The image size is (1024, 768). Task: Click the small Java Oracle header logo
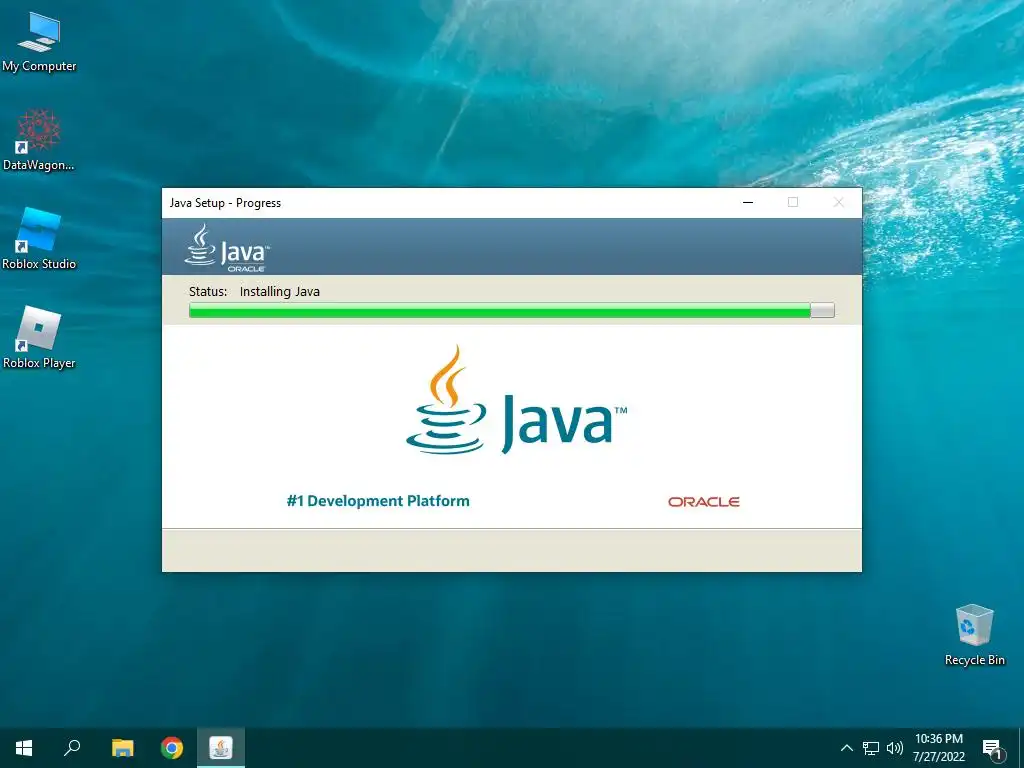pyautogui.click(x=227, y=248)
